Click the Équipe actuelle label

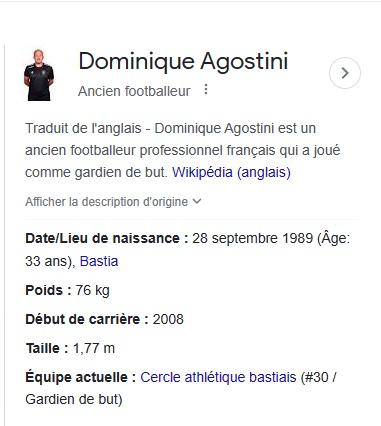(81, 377)
